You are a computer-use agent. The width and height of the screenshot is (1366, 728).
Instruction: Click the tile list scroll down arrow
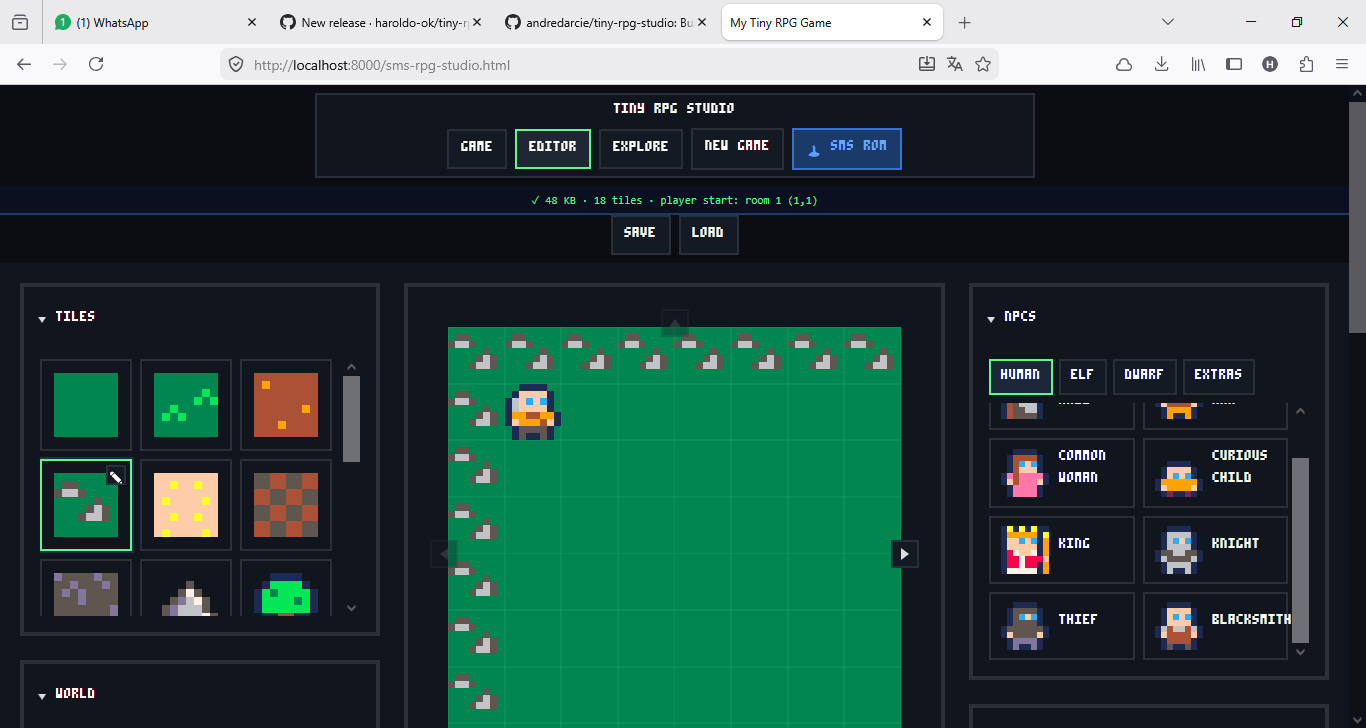tap(351, 607)
